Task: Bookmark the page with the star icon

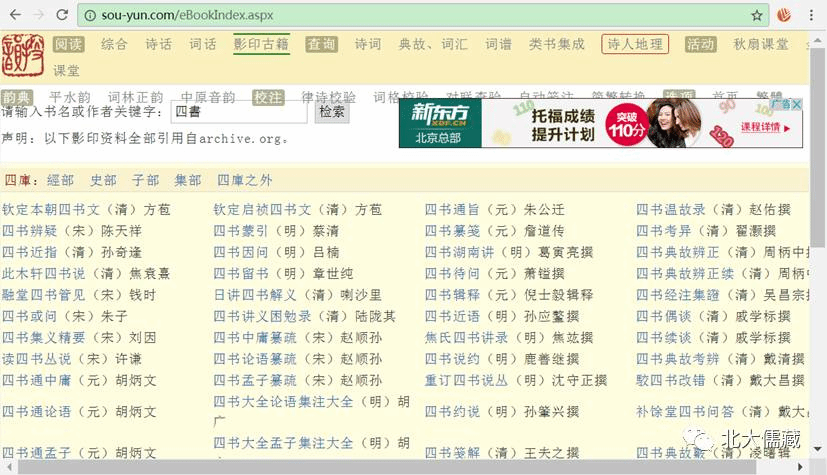Action: 757,15
